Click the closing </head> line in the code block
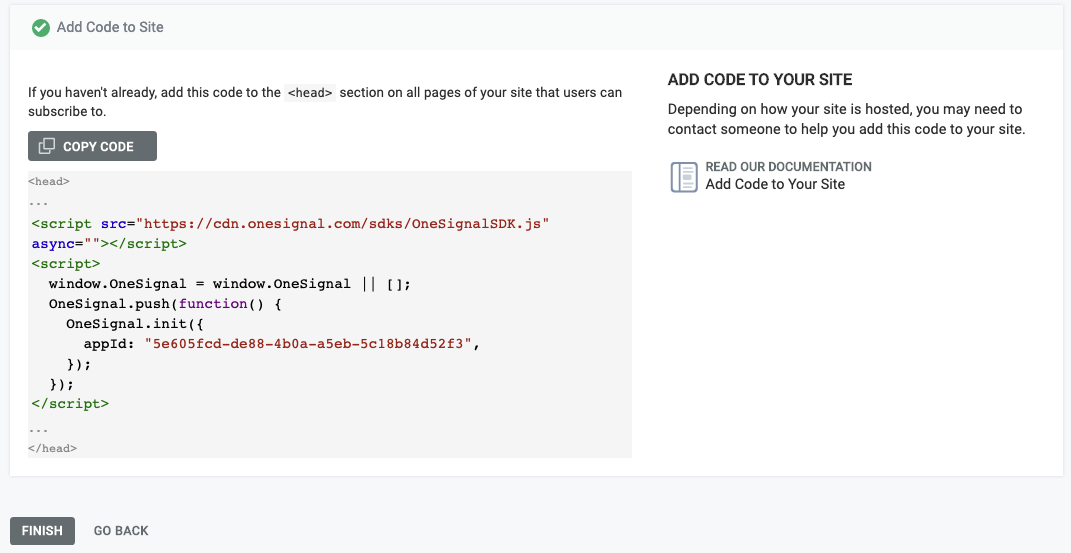 tap(52, 449)
